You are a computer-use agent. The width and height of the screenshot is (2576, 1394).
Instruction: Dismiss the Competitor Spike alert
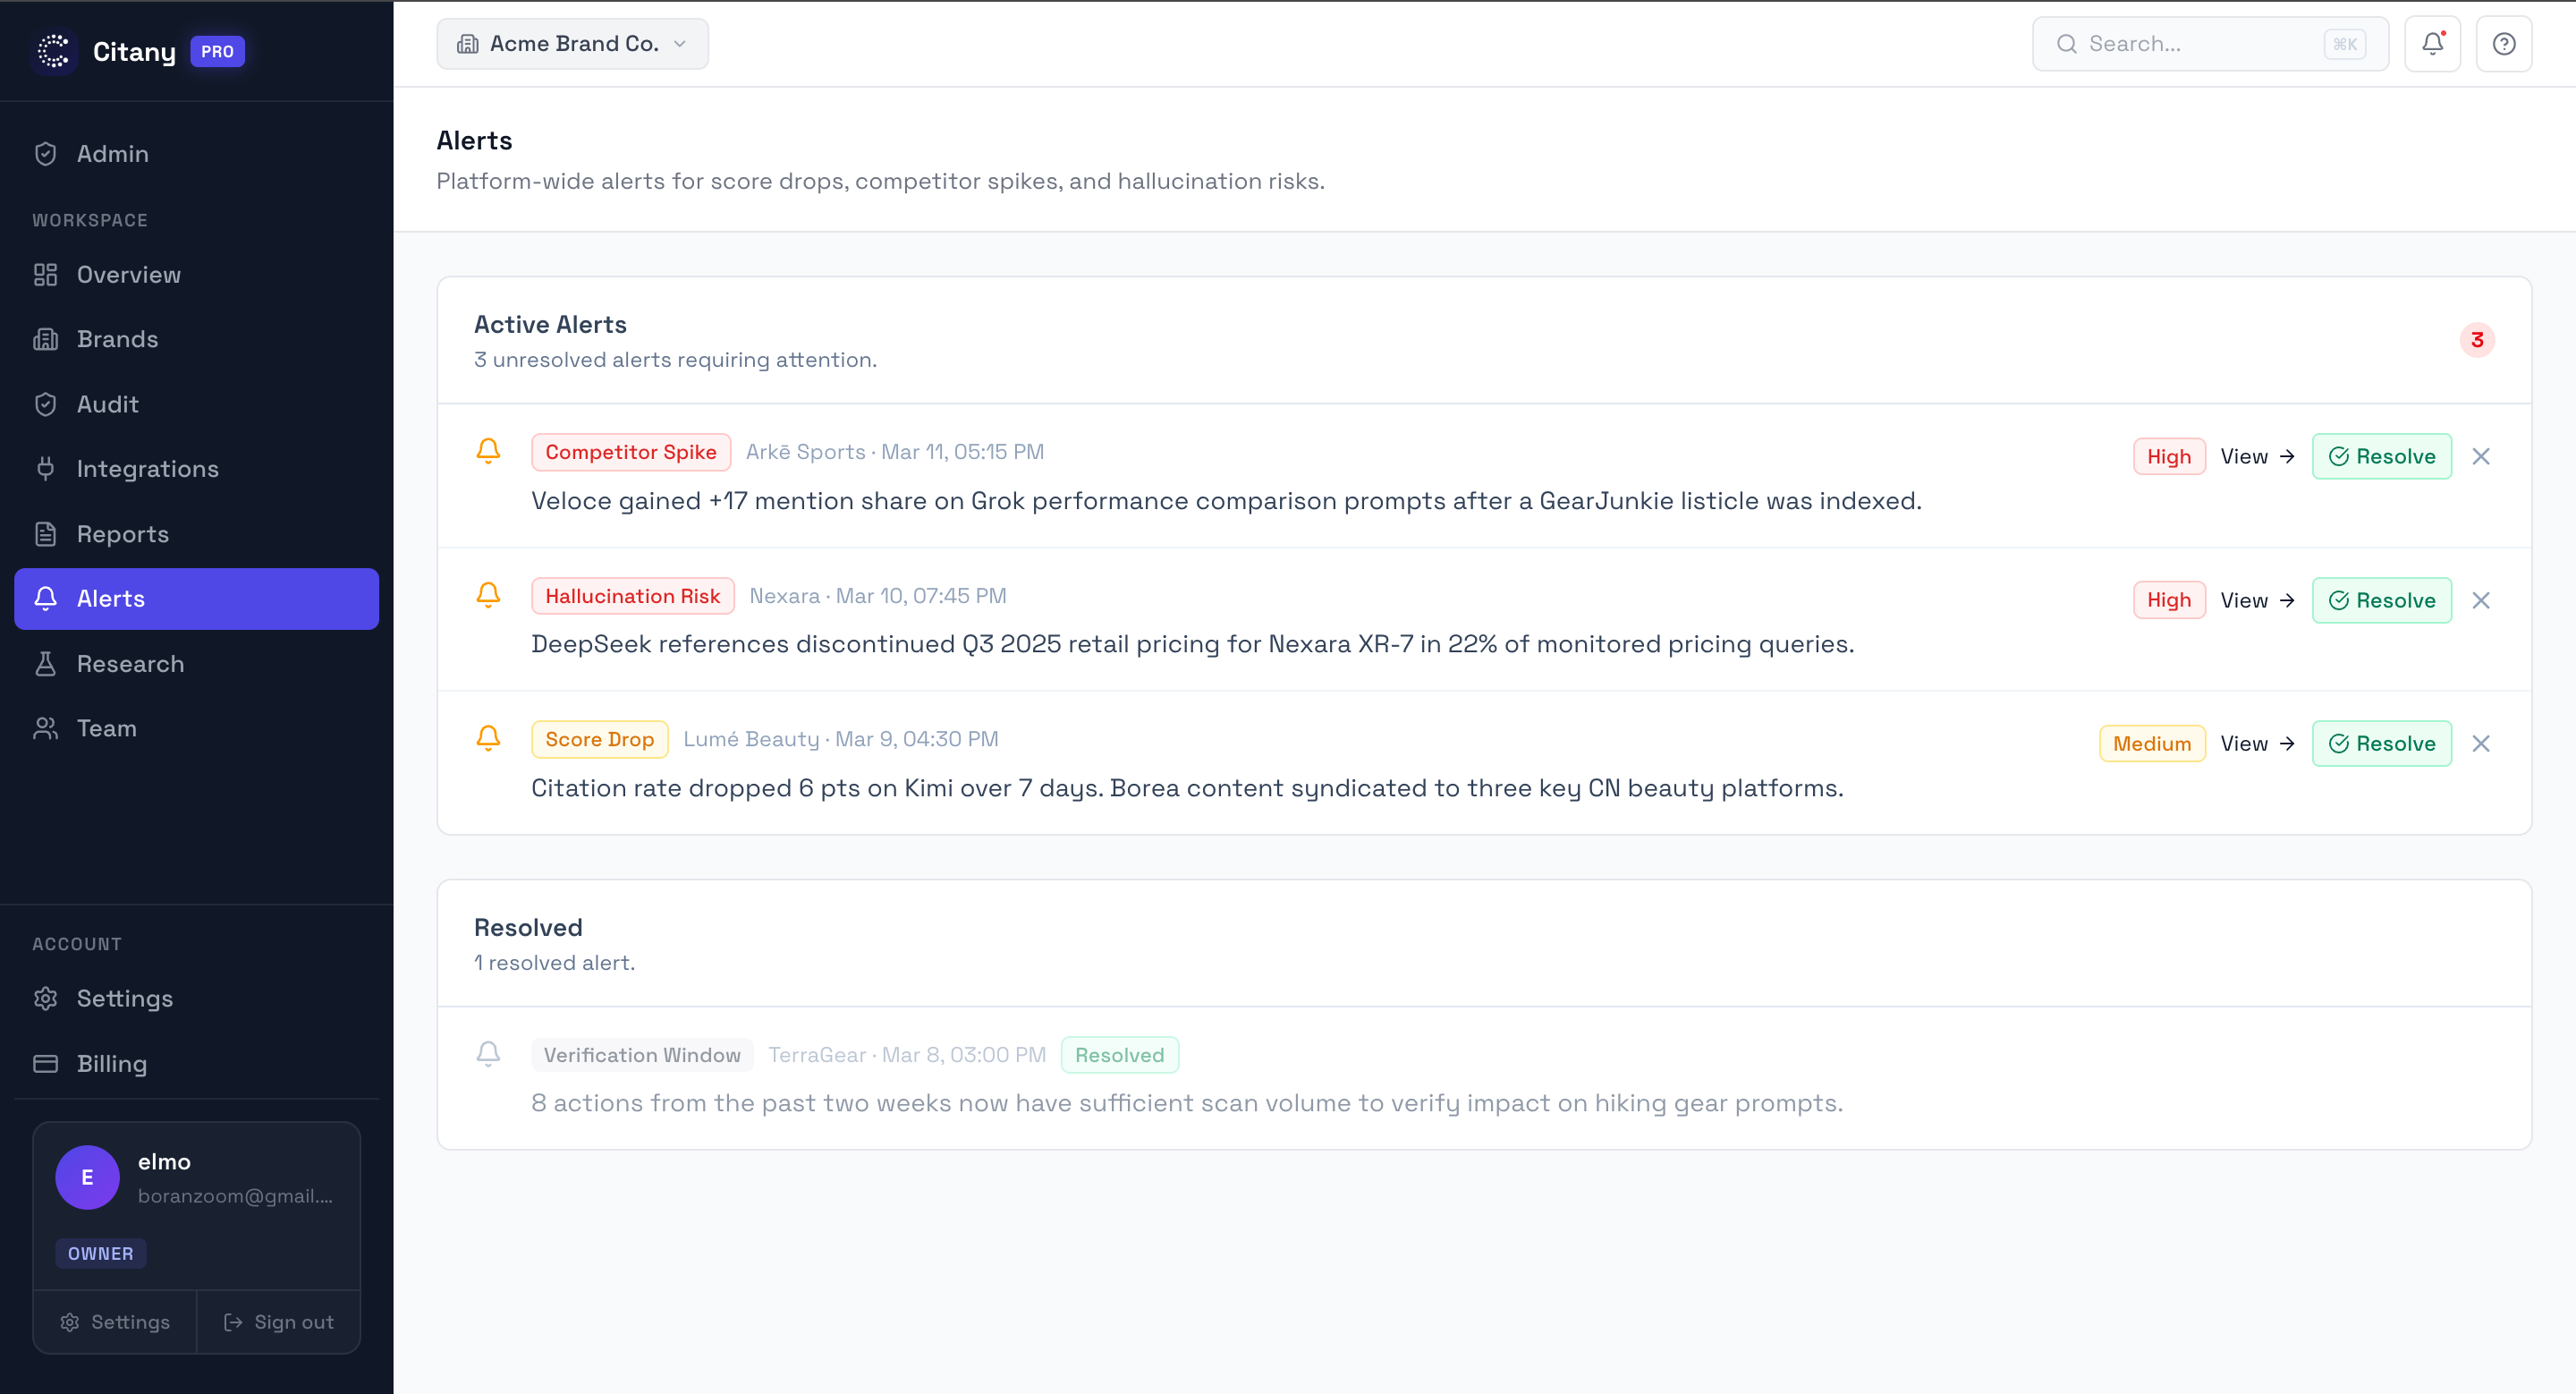pos(2481,455)
